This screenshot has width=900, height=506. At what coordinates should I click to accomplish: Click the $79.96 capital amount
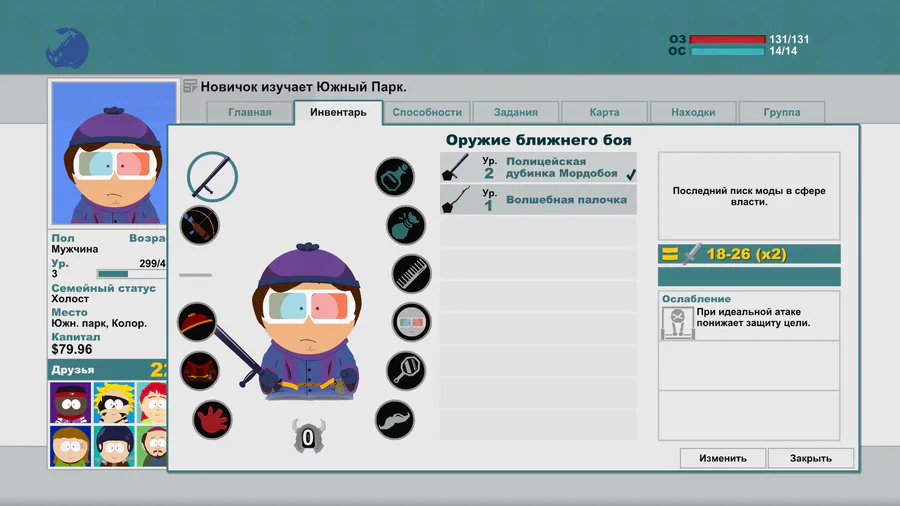(72, 349)
